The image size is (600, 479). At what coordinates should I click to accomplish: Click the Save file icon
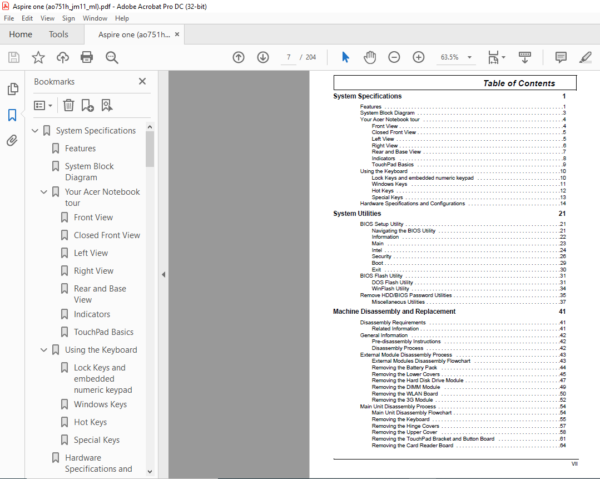click(x=14, y=57)
